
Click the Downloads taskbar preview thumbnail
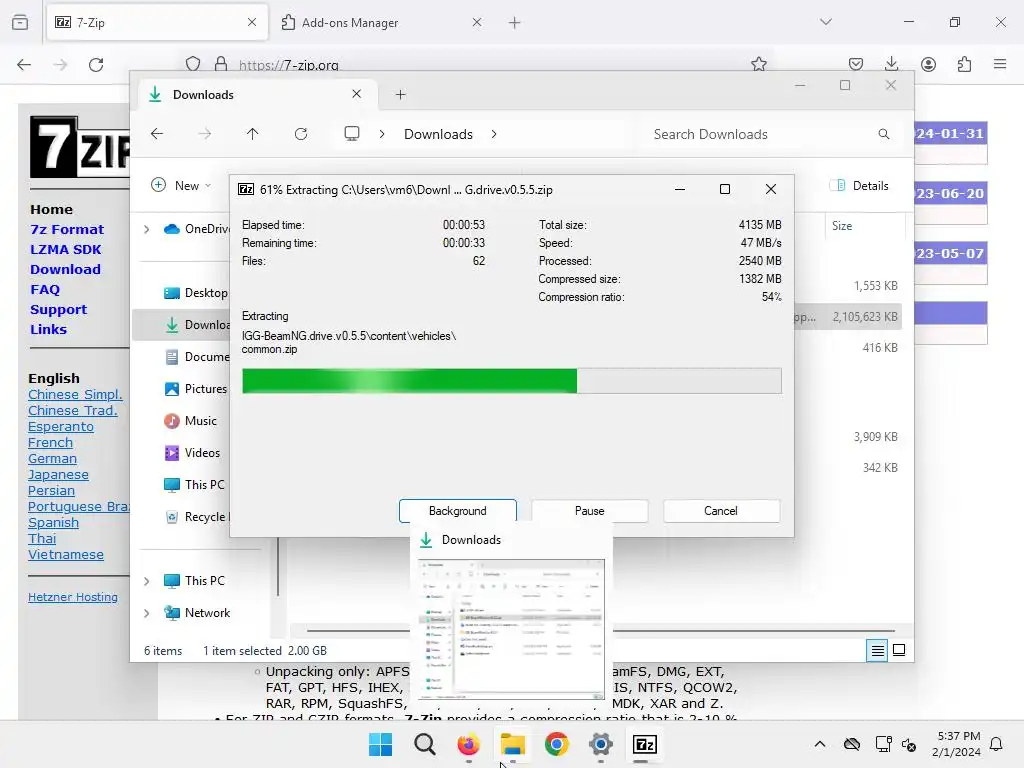pos(511,629)
